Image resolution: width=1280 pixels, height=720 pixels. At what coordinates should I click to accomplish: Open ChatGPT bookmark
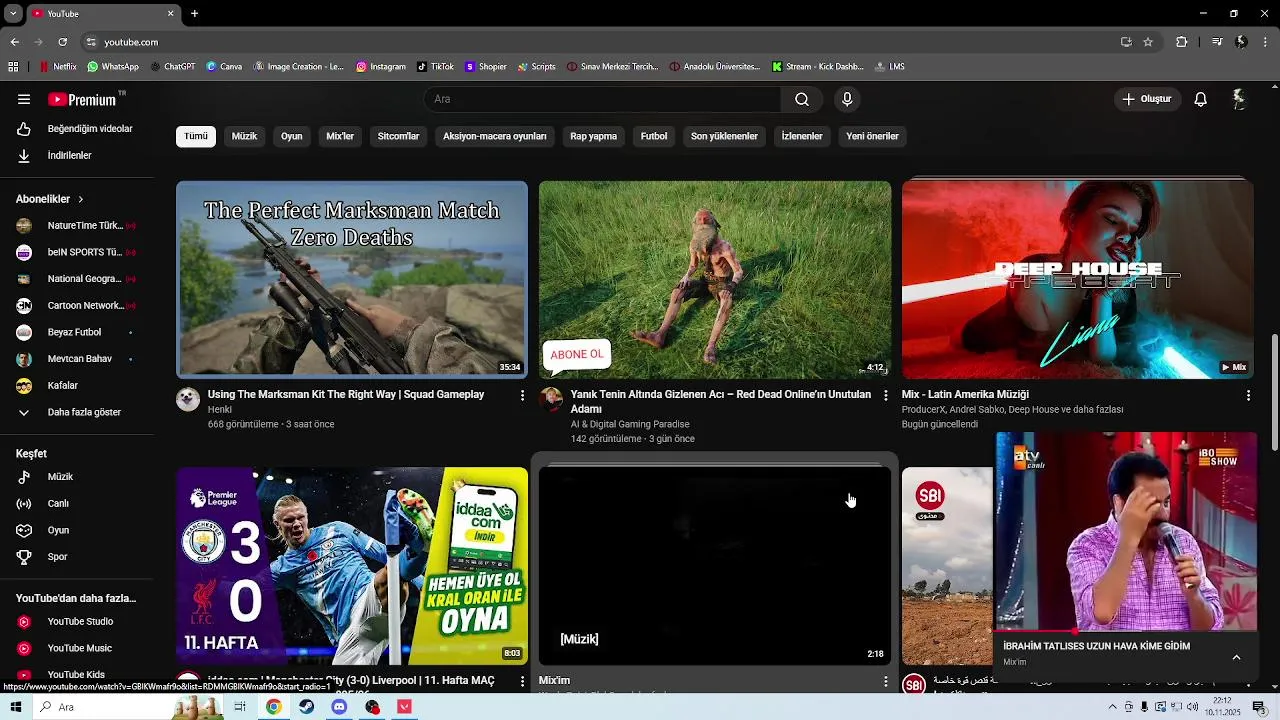(x=173, y=67)
